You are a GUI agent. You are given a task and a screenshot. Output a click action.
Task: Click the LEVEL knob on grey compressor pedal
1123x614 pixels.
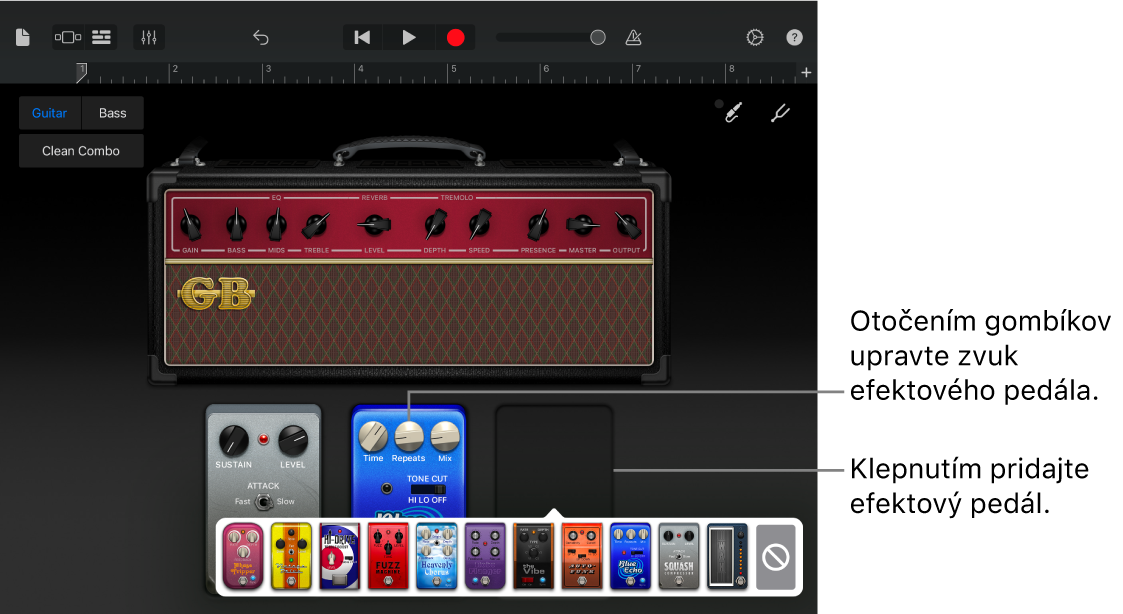(293, 441)
